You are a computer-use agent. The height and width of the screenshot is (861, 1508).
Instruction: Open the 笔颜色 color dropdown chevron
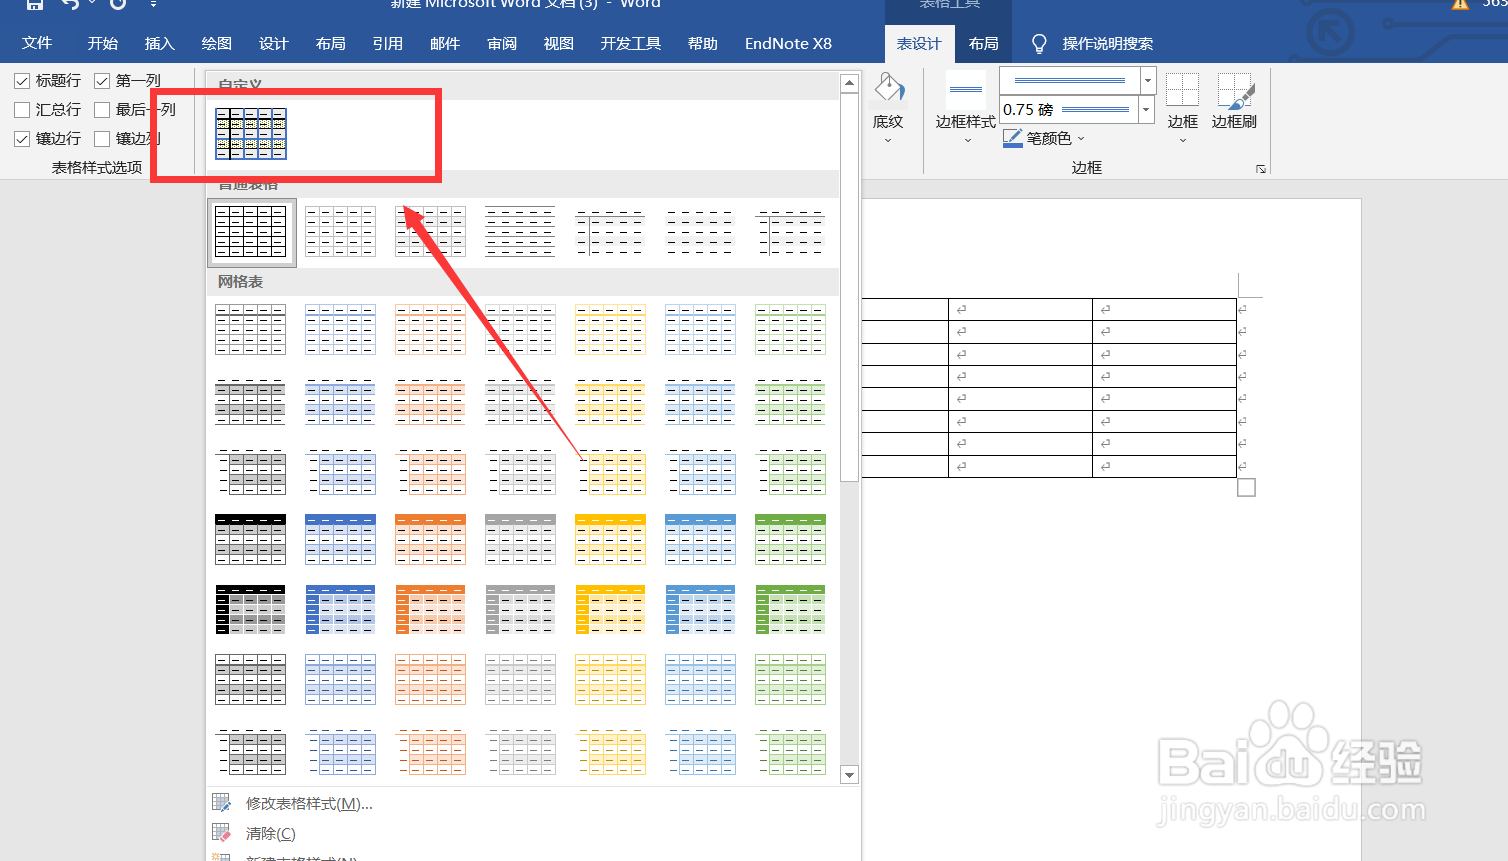(x=1080, y=138)
